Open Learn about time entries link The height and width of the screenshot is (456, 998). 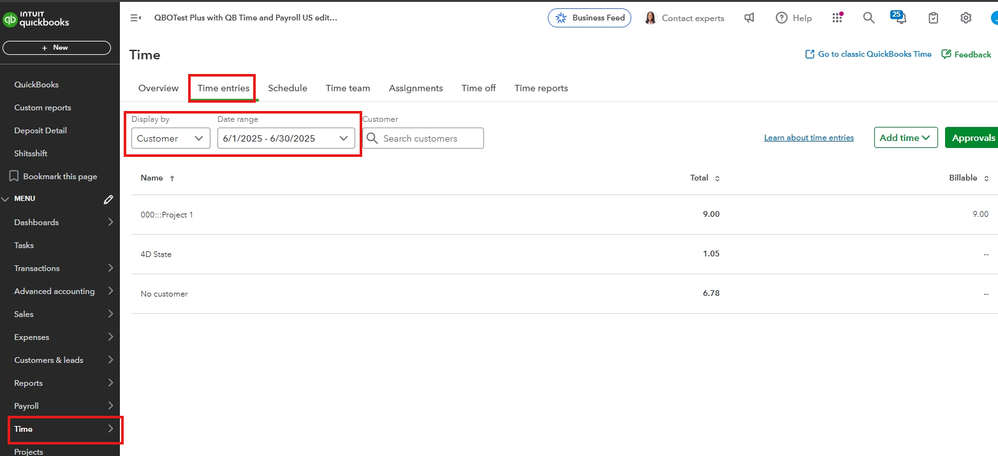(x=809, y=138)
